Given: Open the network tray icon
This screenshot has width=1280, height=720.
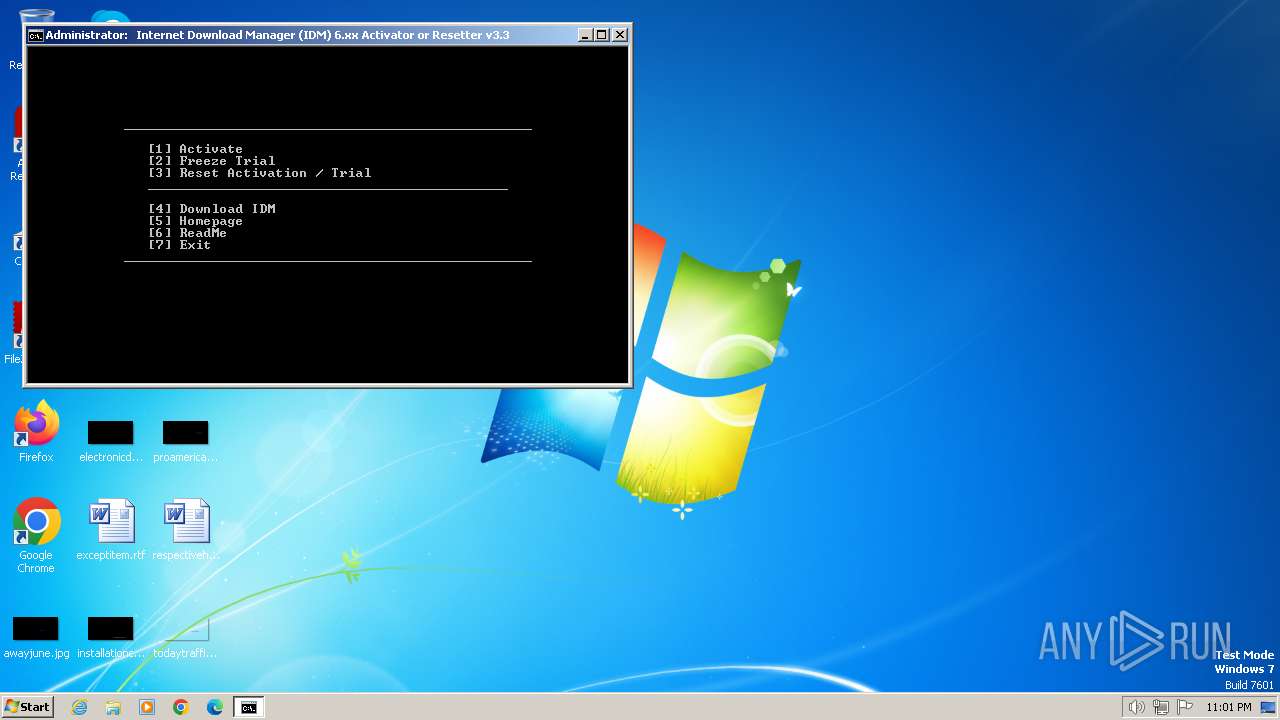Looking at the screenshot, I should [1161, 707].
